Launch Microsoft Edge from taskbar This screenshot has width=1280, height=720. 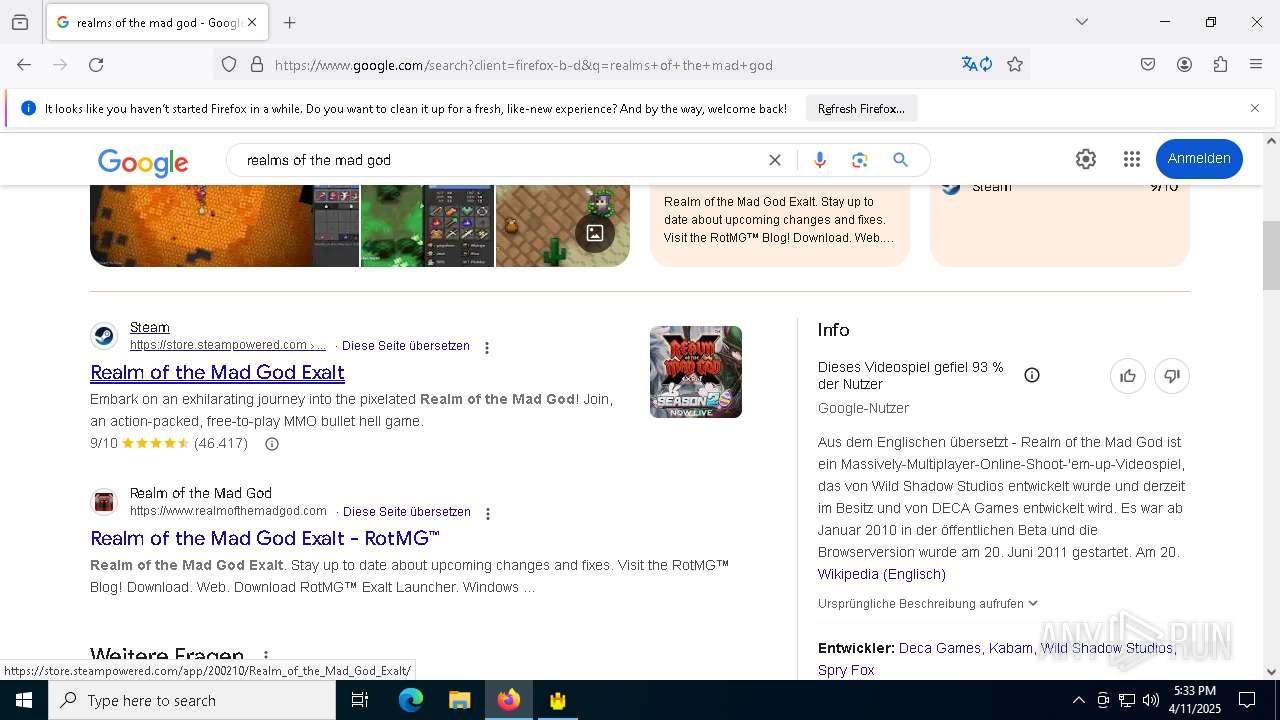click(x=411, y=700)
